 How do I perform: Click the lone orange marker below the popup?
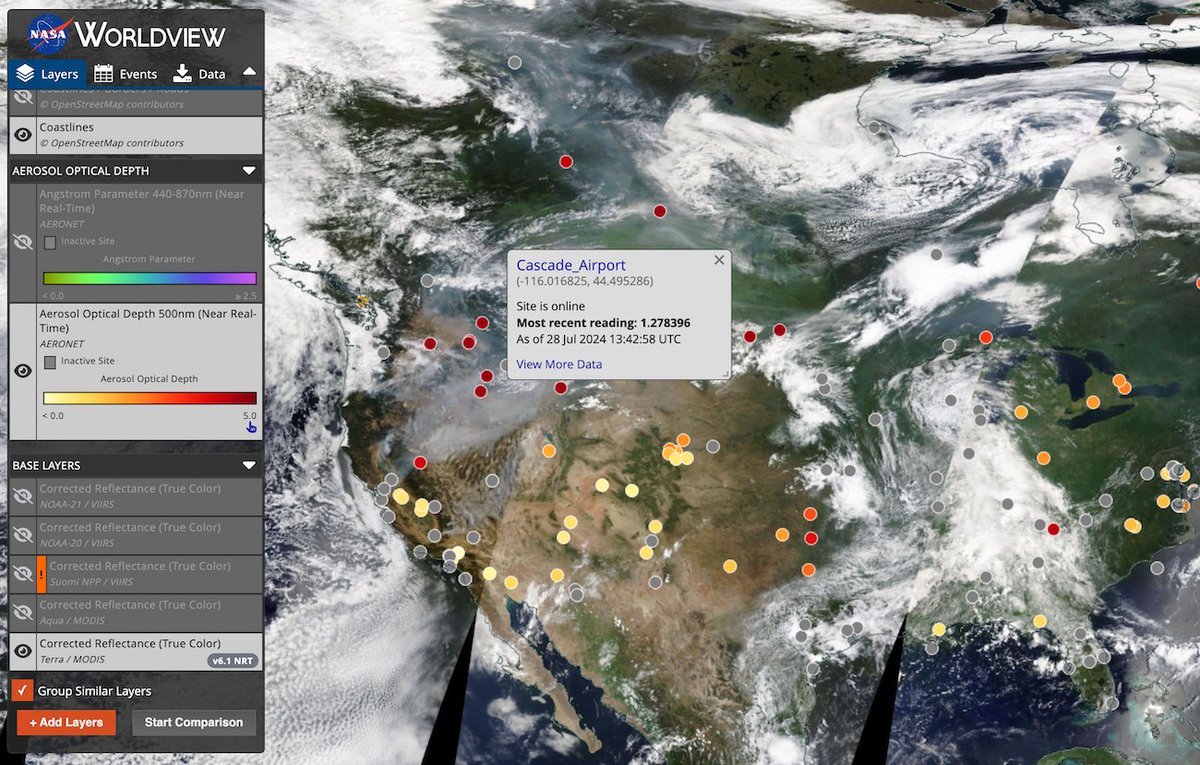(549, 451)
